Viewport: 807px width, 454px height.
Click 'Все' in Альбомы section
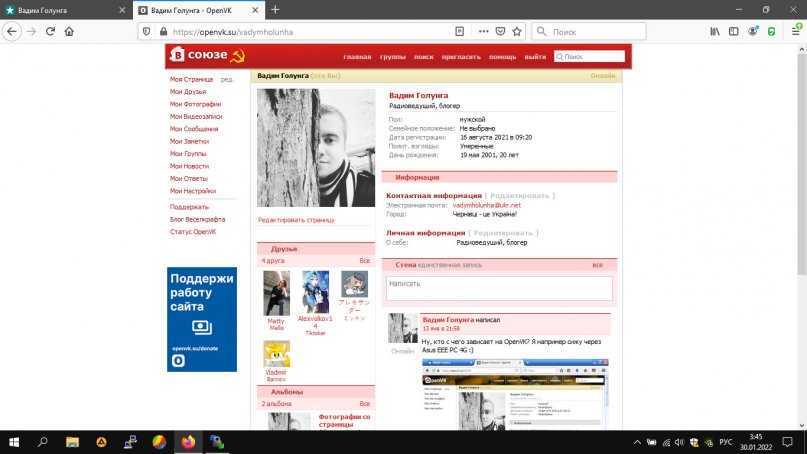point(364,404)
